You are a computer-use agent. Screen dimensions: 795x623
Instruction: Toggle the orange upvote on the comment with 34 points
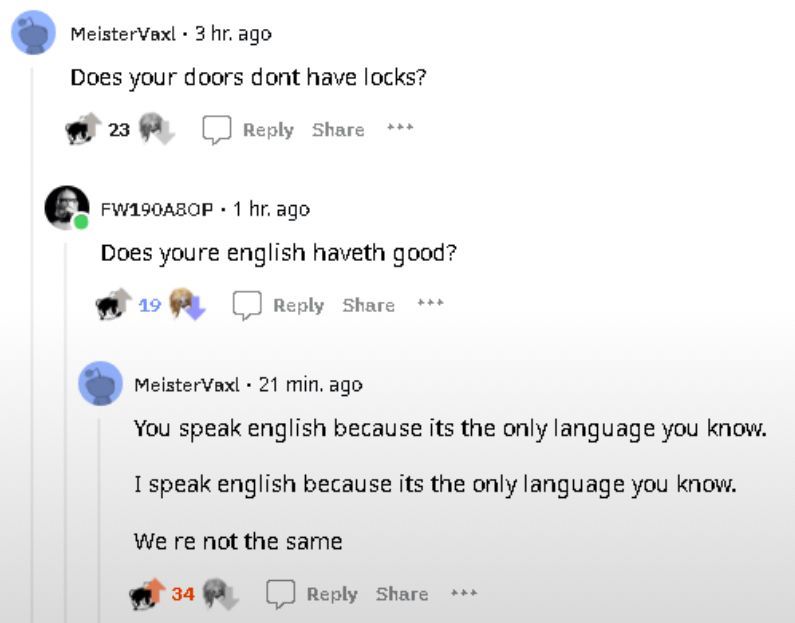pos(148,593)
